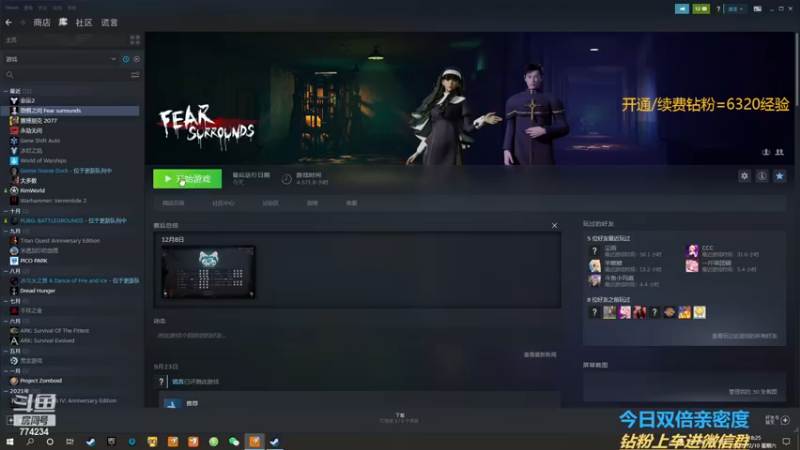This screenshot has height=450, width=800.
Task: Open Windows taskbar search icon
Action: 30,442
